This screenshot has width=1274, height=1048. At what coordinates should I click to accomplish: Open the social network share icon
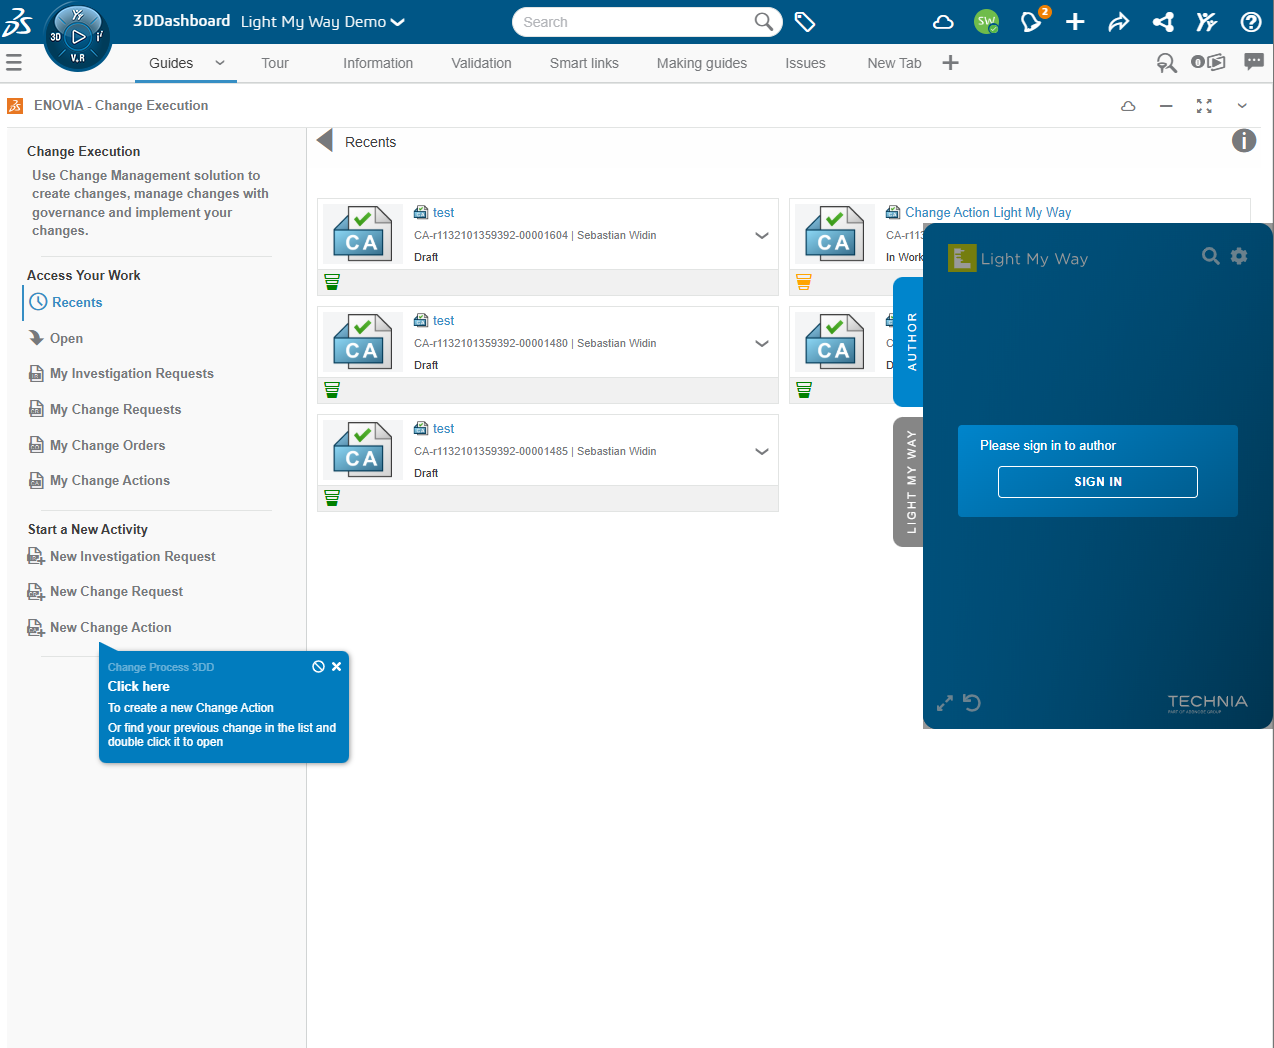1163,22
